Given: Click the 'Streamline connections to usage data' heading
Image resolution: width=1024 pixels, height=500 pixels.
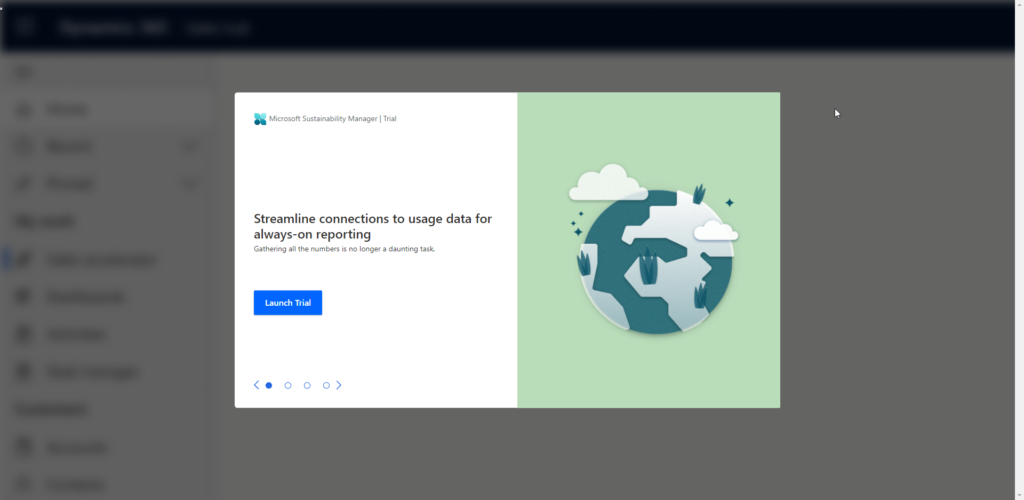Looking at the screenshot, I should pyautogui.click(x=373, y=227).
